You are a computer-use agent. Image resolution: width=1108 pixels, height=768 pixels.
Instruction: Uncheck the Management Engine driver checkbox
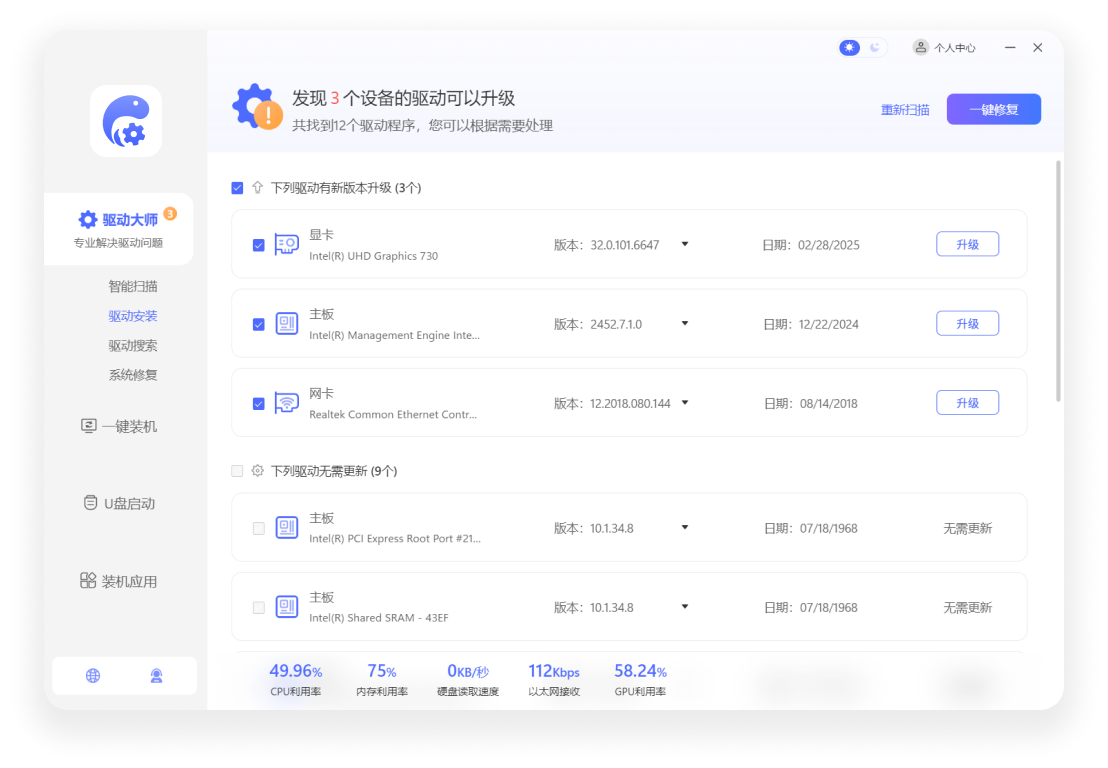click(x=259, y=324)
